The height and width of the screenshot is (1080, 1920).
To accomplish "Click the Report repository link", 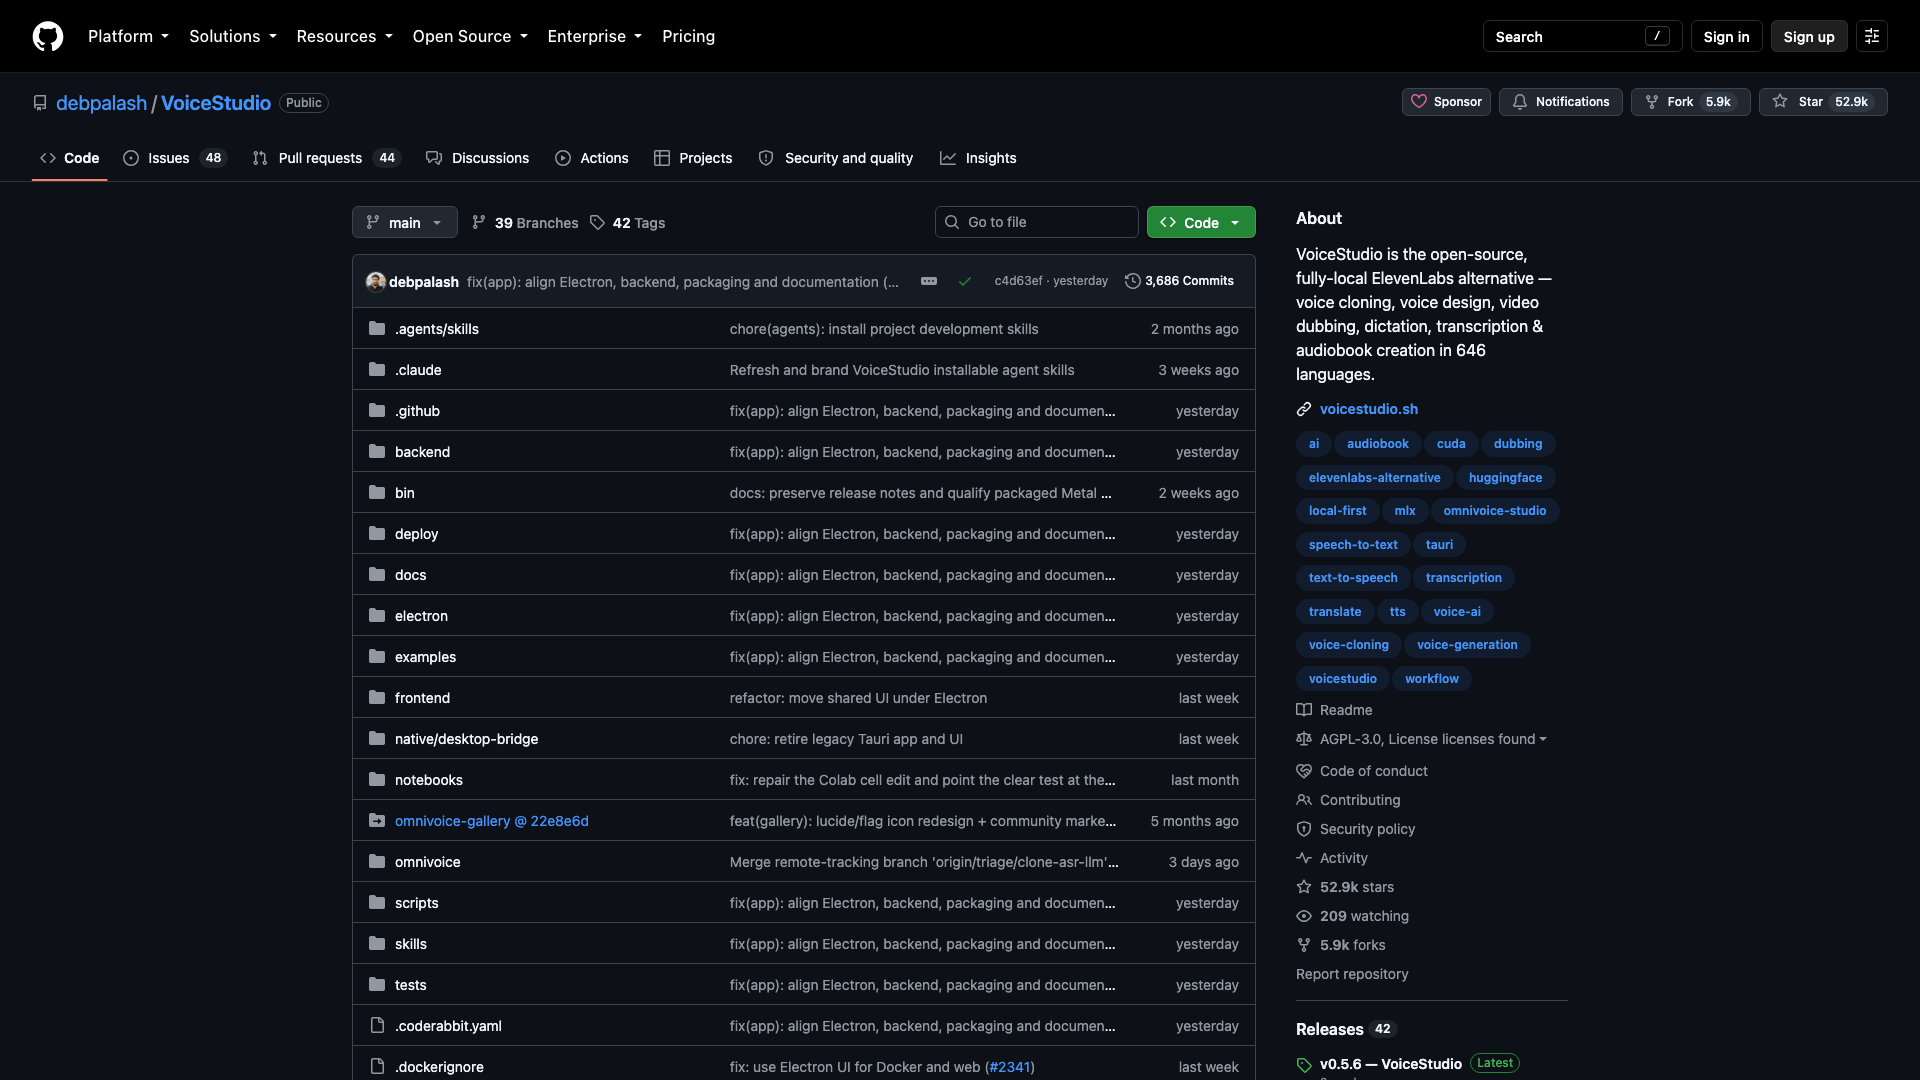I will click(1352, 974).
